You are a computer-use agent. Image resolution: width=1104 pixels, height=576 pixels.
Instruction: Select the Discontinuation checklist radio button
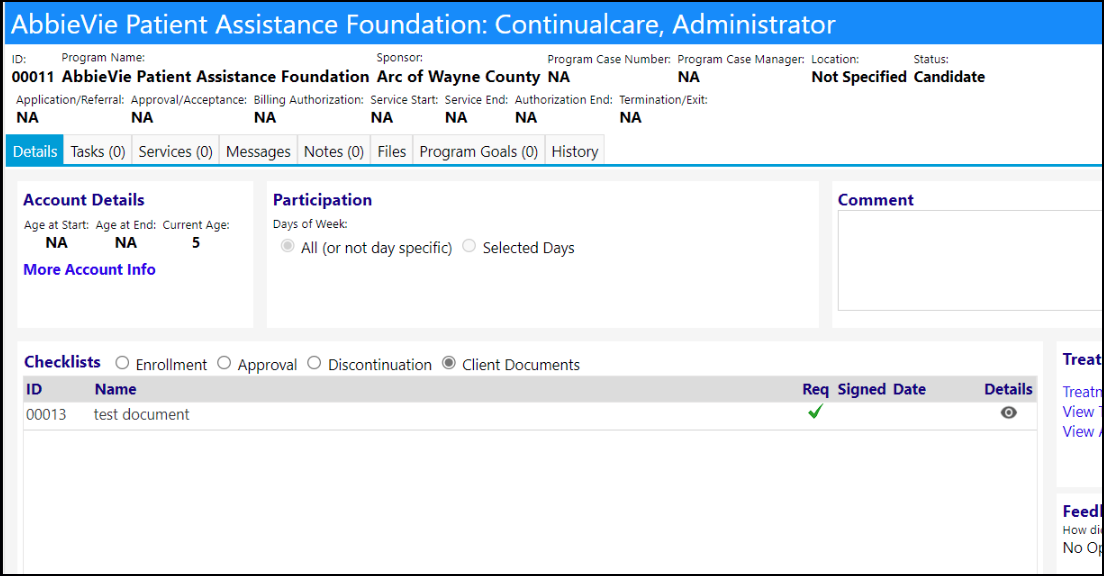click(x=314, y=363)
